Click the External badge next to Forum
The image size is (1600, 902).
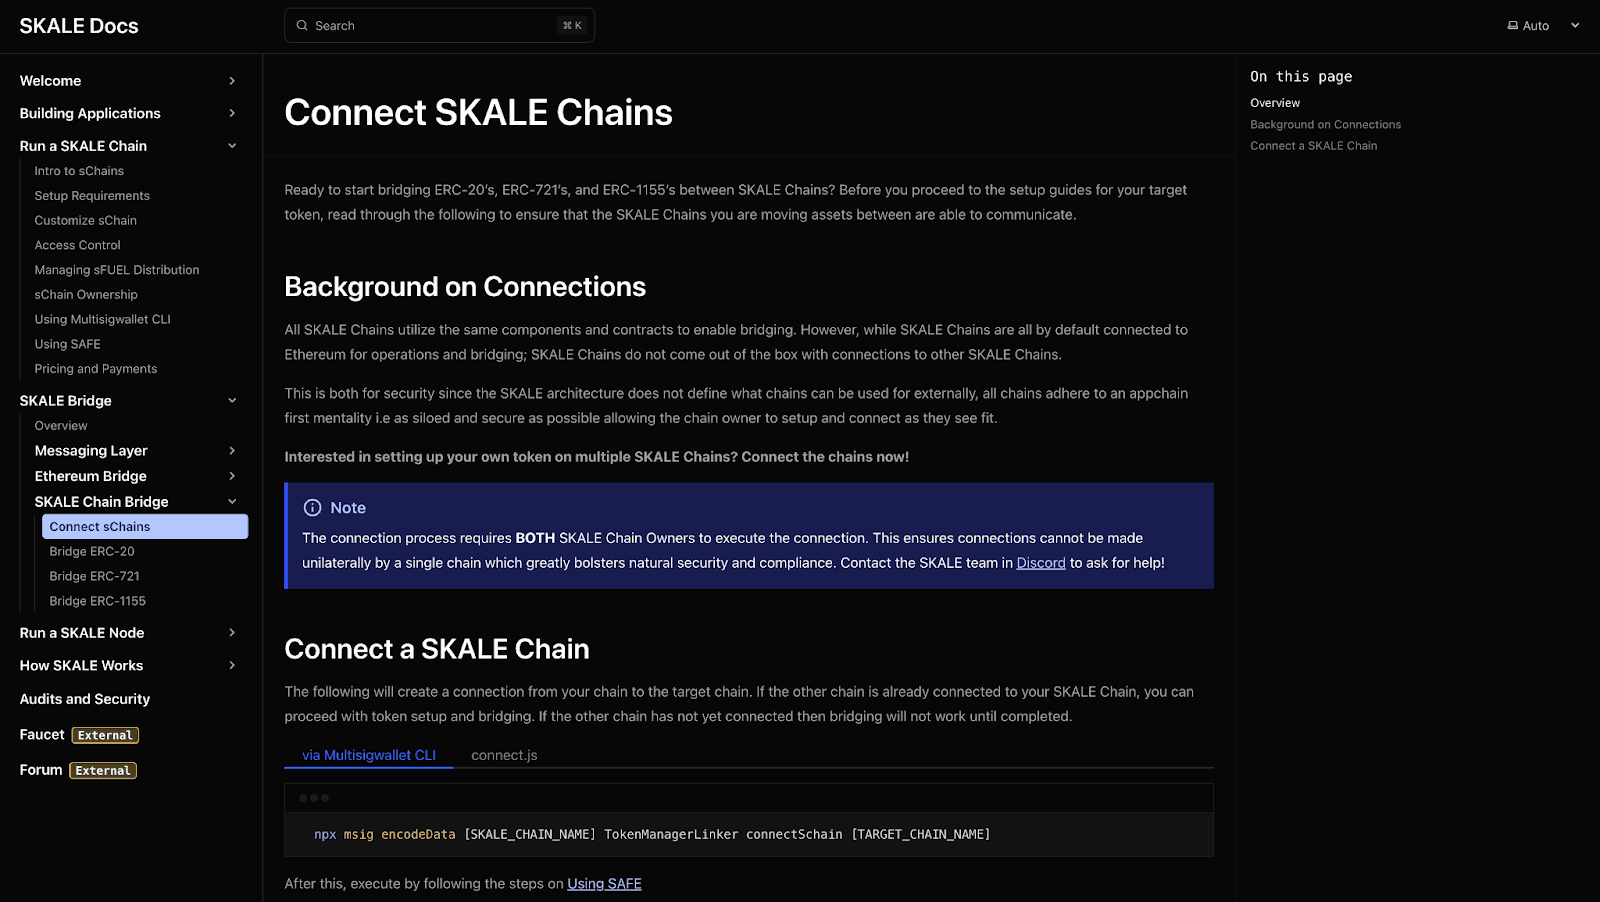102,770
